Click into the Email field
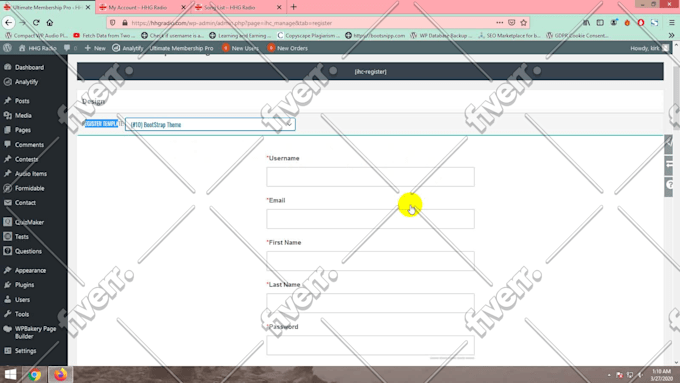 point(370,219)
